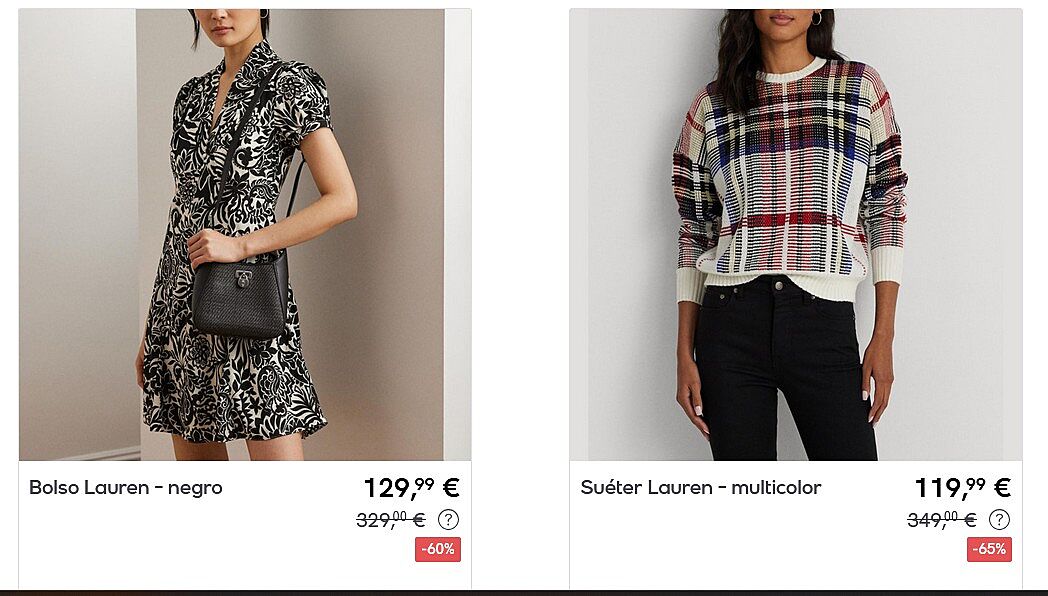Click the crossed-out 349,00 € original price
The image size is (1048, 596).
[x=942, y=519]
